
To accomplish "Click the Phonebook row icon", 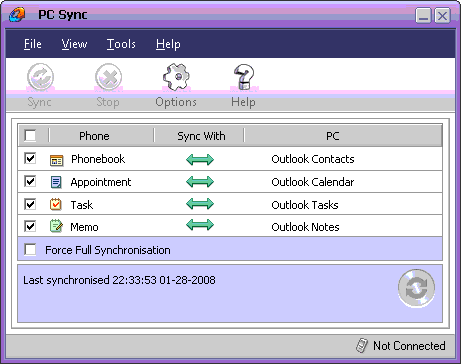I will point(56,160).
